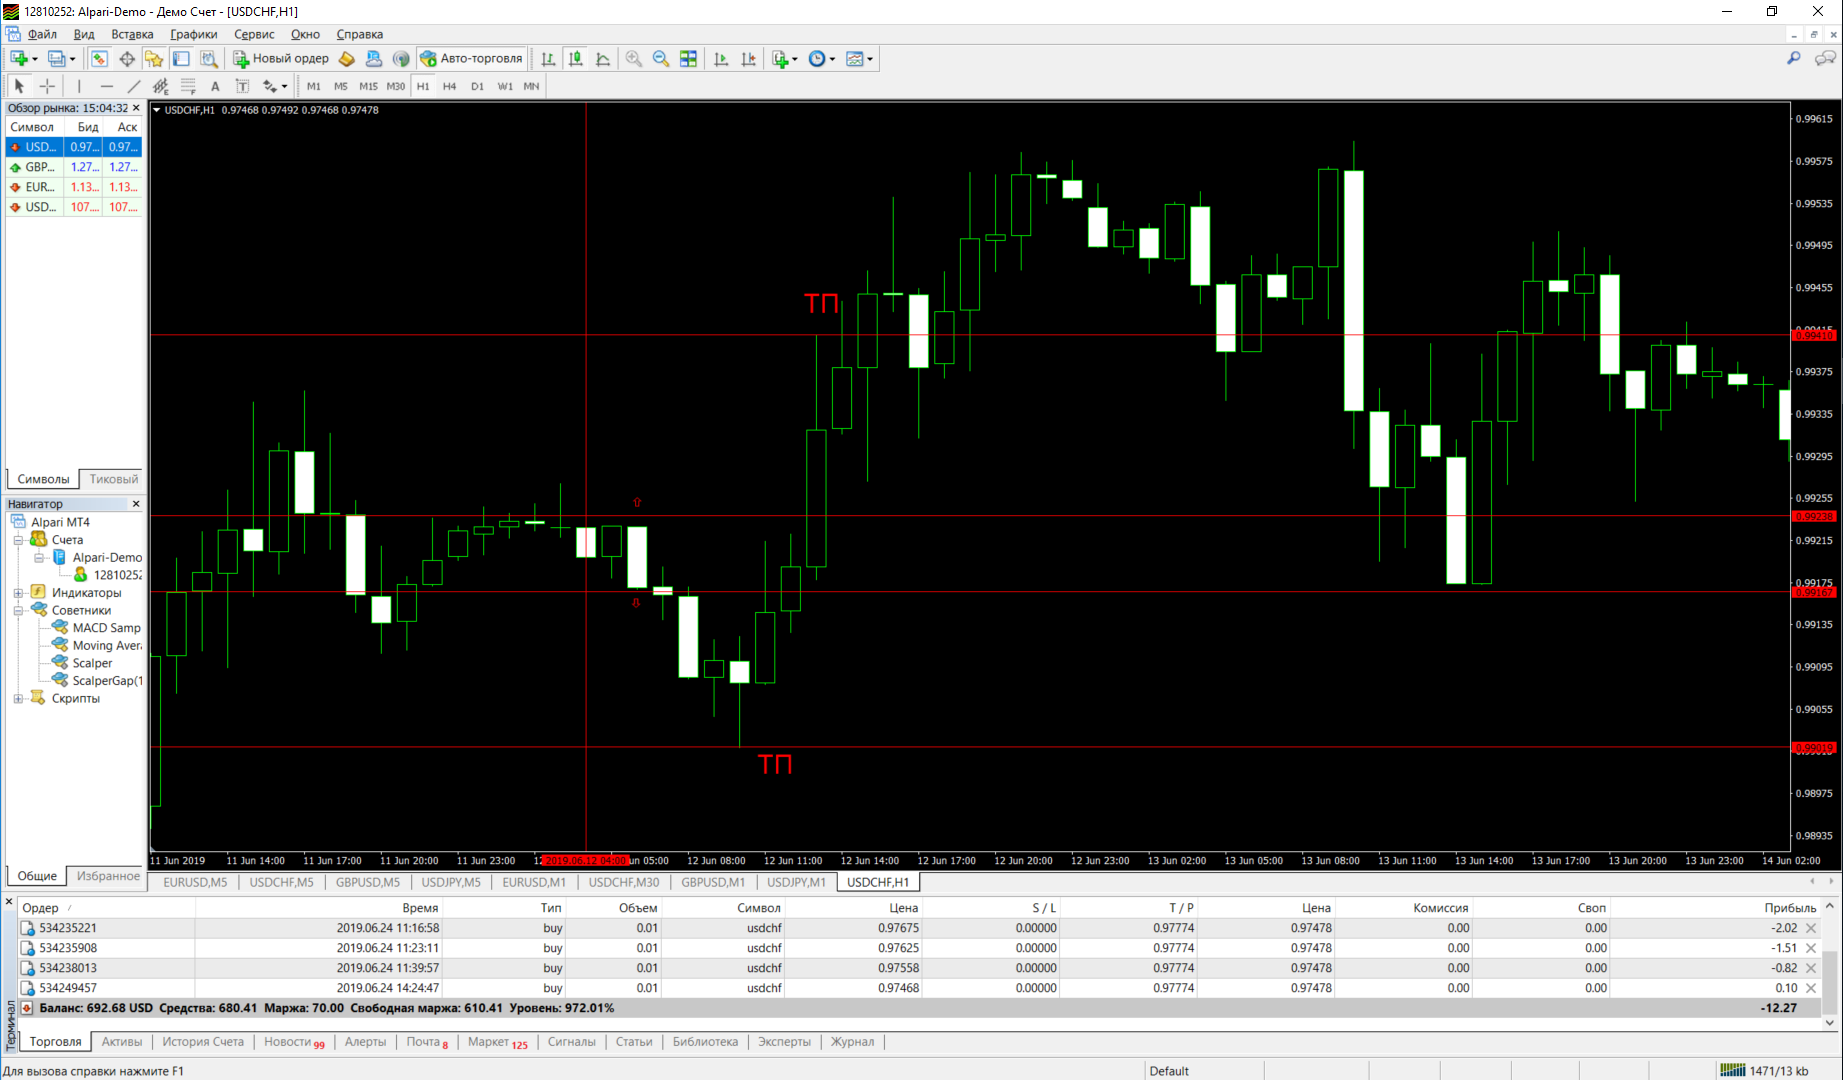Switch timeframe to M1
Viewport: 1843px width, 1080px height.
coord(314,86)
